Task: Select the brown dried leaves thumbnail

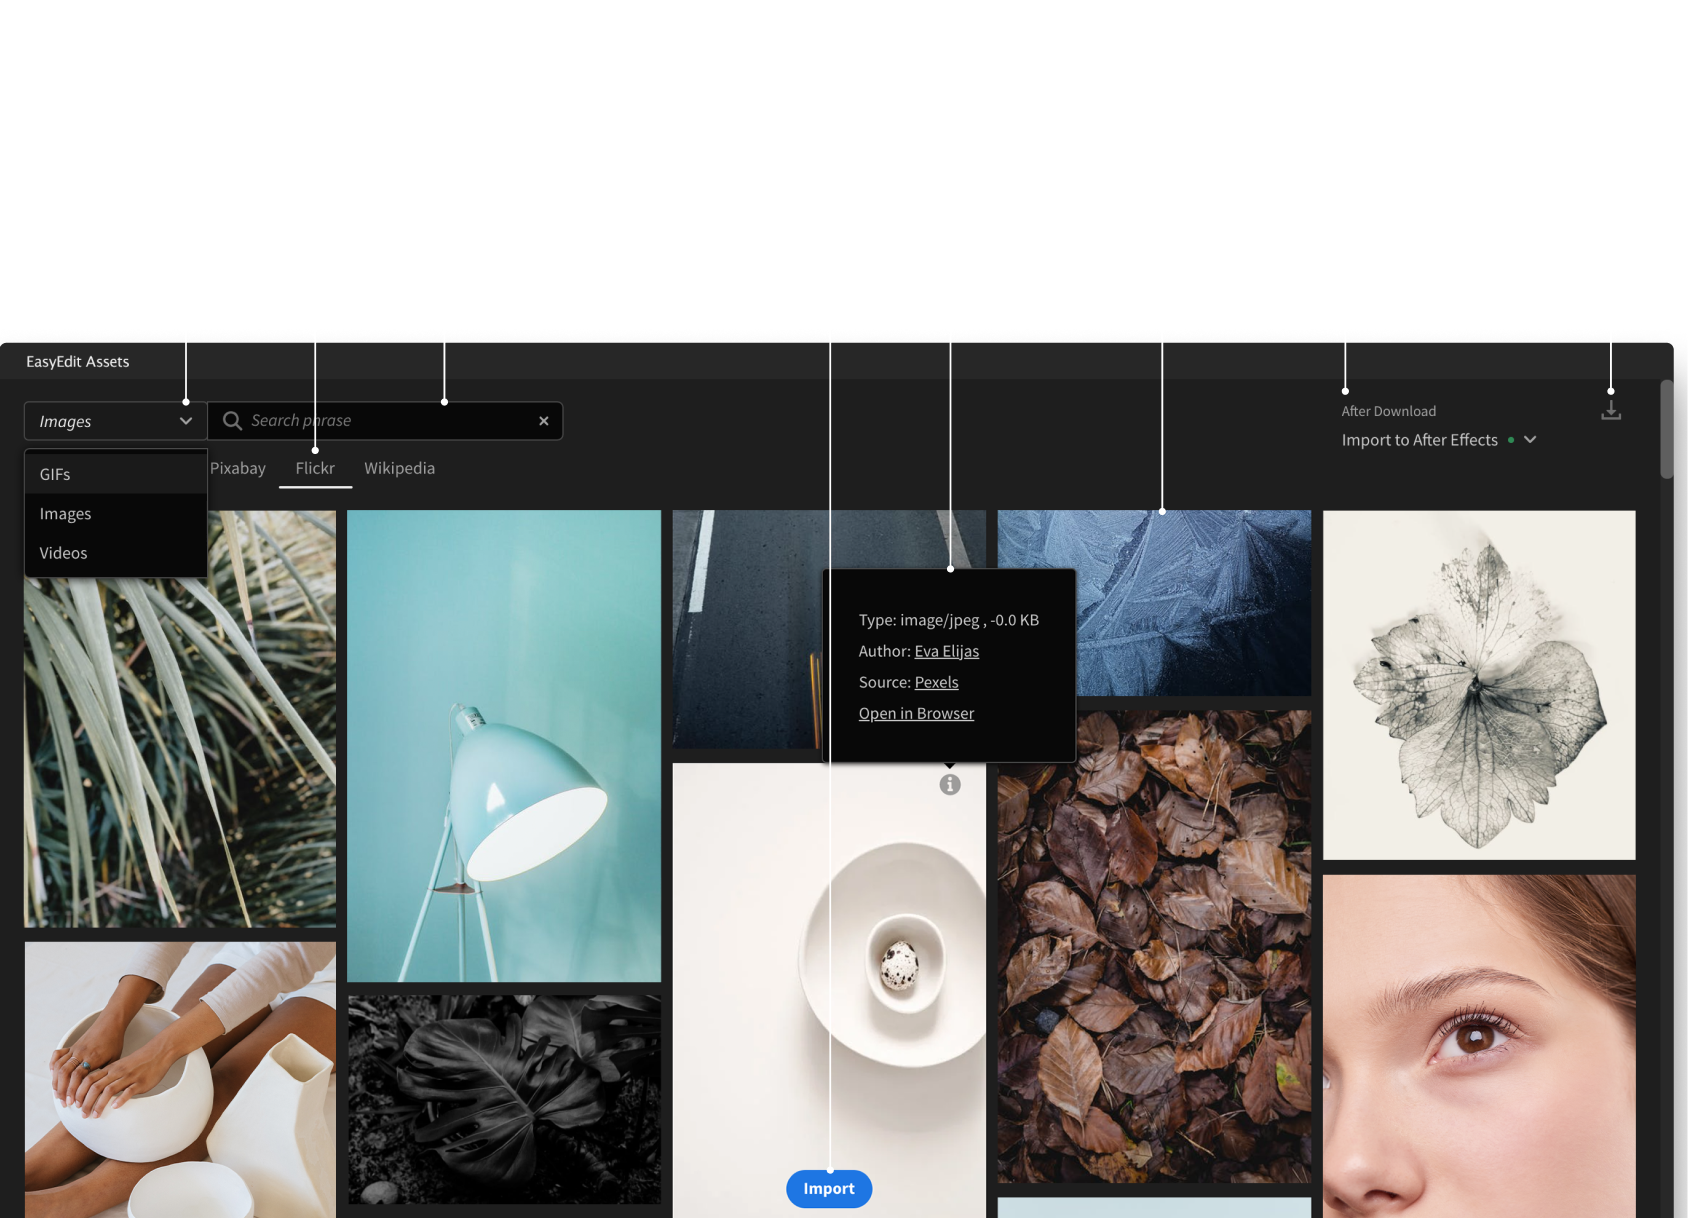Action: point(1153,945)
